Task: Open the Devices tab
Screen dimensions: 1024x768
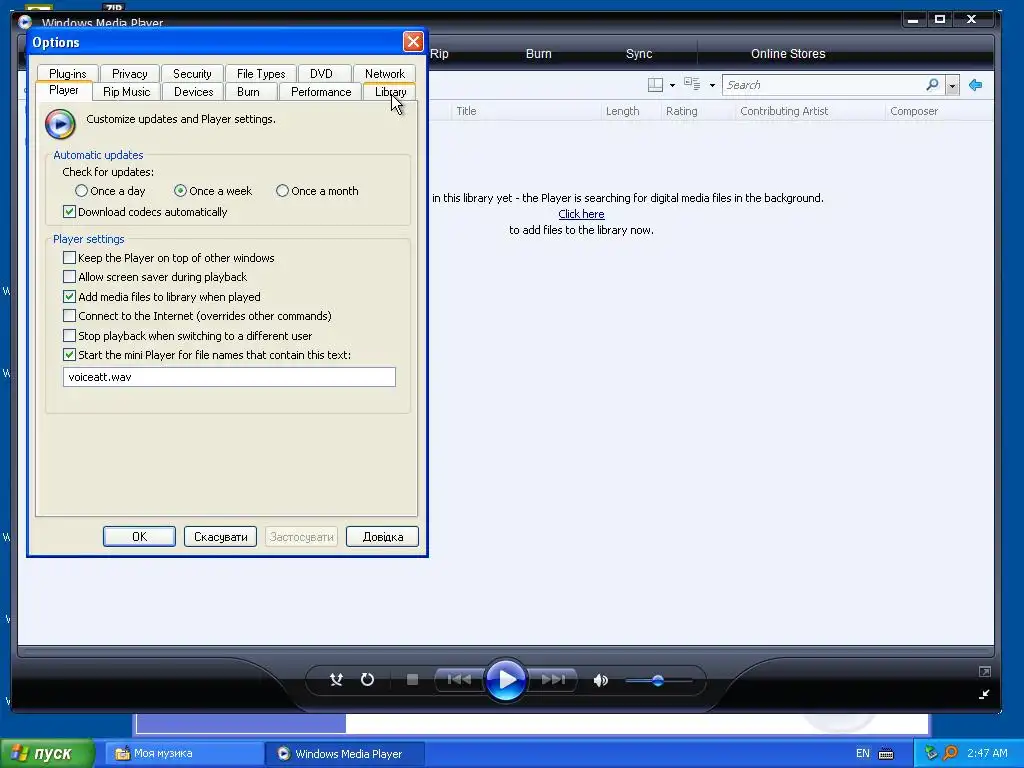Action: click(x=193, y=92)
